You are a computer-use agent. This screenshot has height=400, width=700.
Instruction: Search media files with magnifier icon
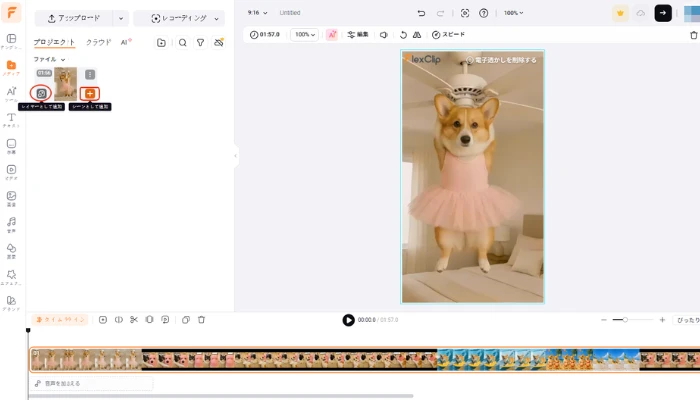click(x=183, y=42)
